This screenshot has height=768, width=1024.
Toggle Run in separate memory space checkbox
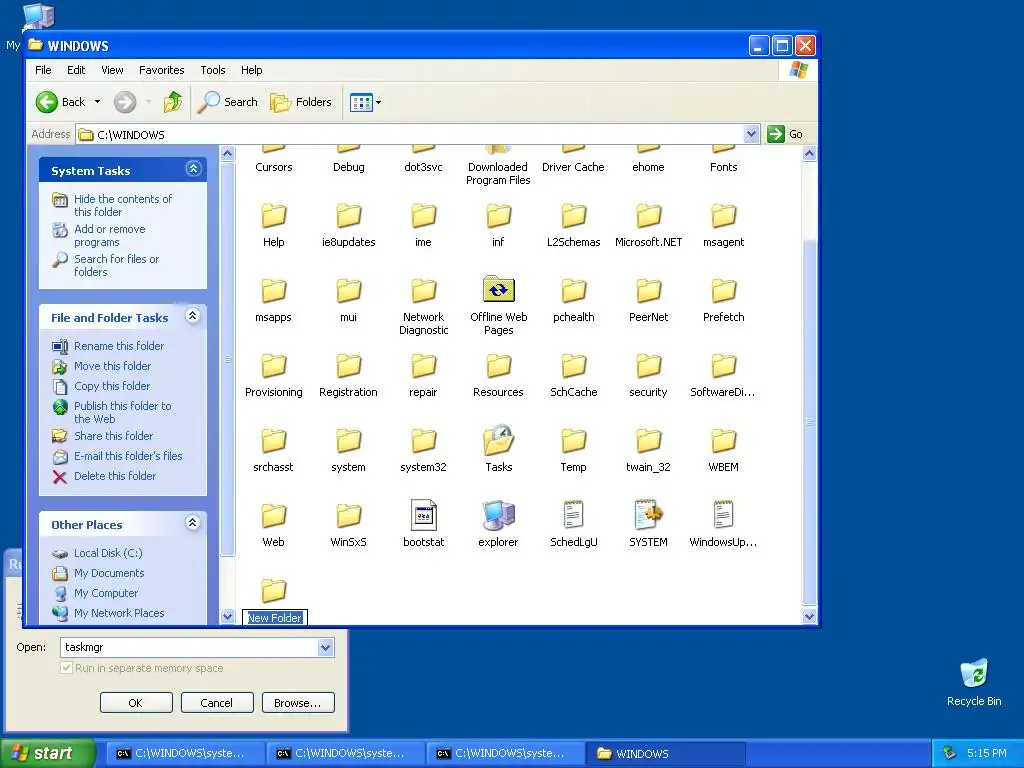tap(66, 668)
